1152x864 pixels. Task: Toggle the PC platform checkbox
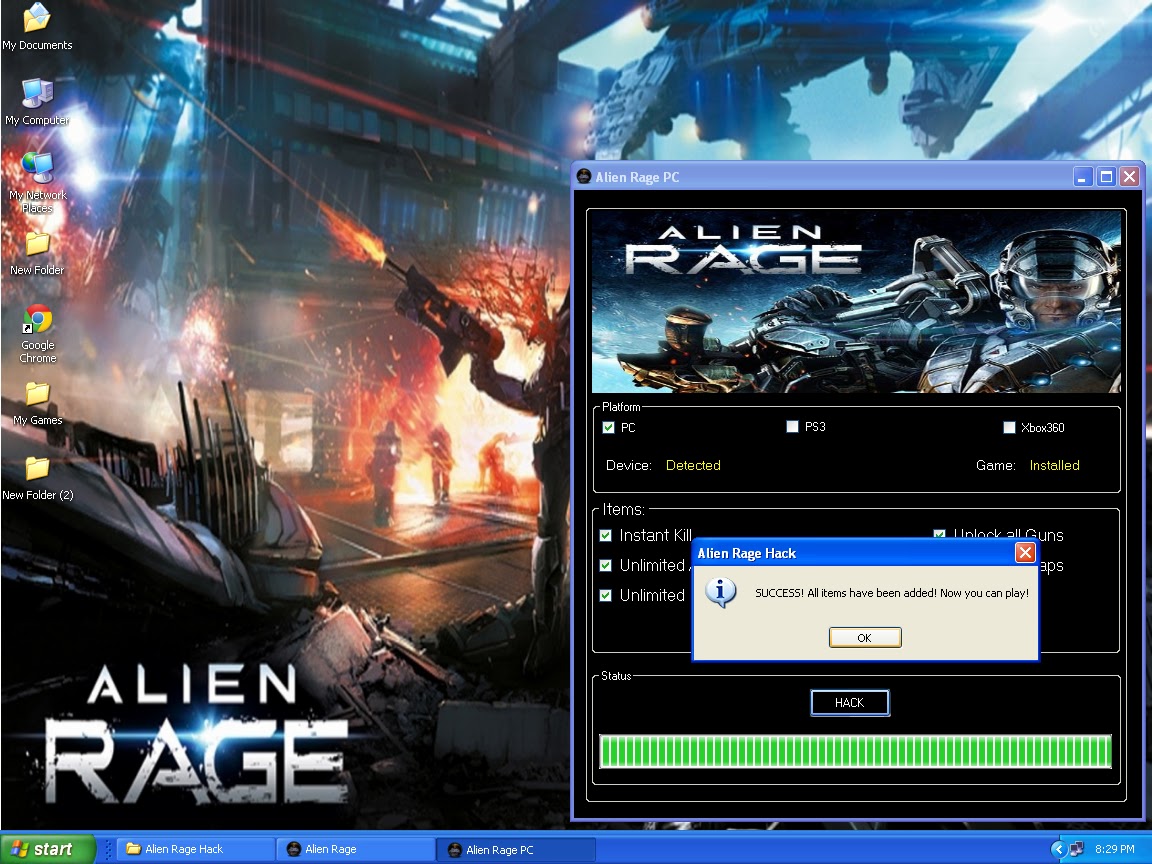[608, 428]
